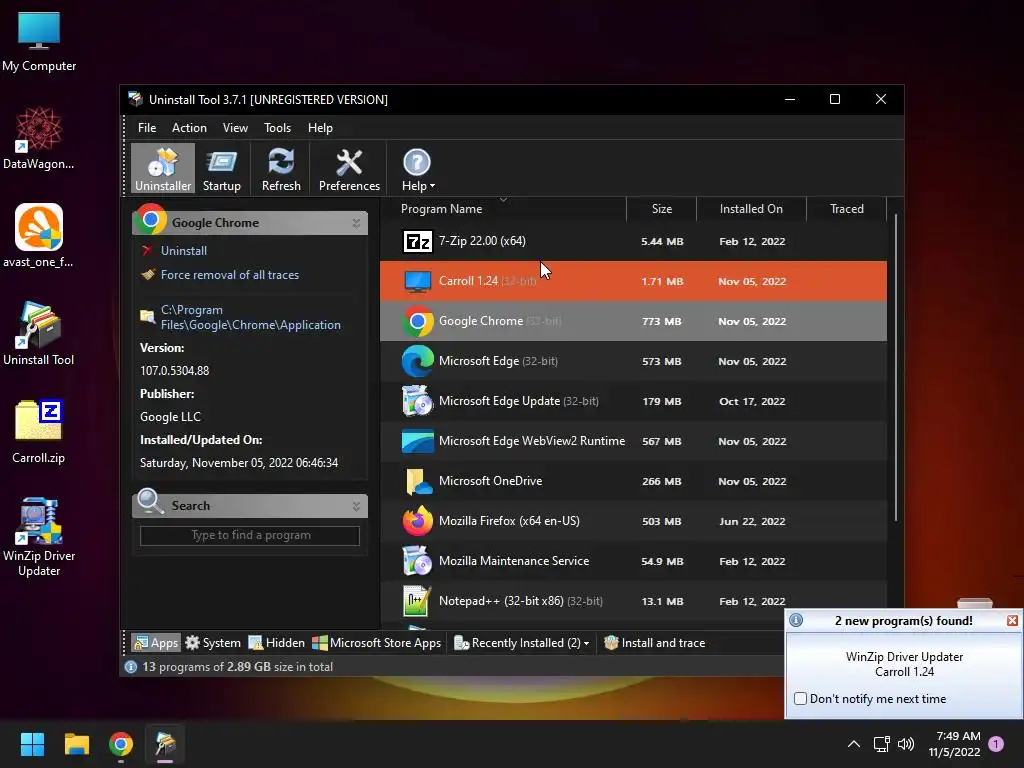Open the Preferences tool
The width and height of the screenshot is (1024, 768).
coord(349,168)
